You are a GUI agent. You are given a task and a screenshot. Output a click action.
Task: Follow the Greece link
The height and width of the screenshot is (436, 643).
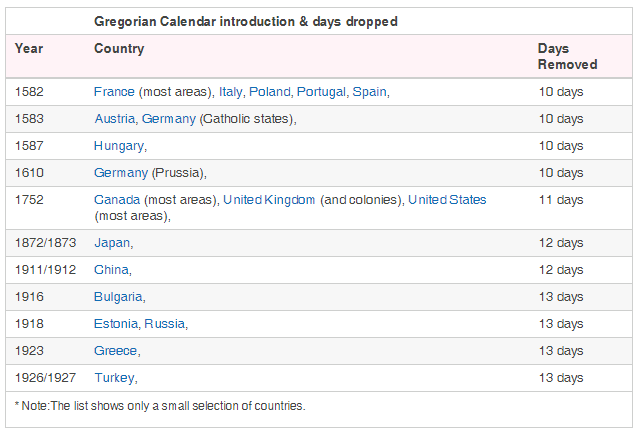115,351
